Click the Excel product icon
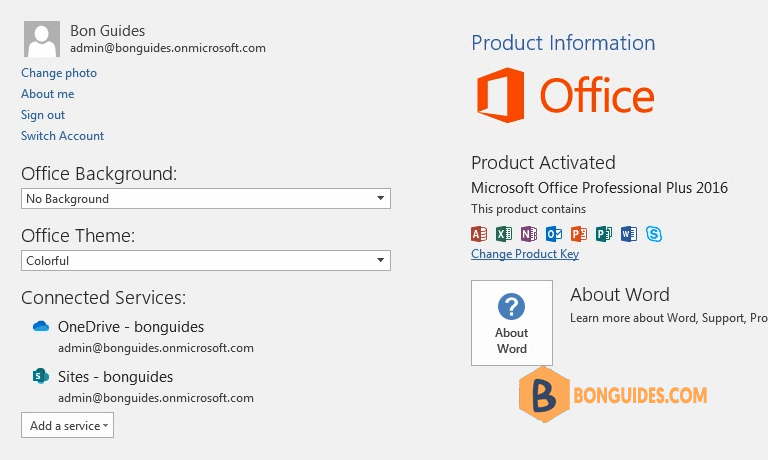This screenshot has height=460, width=768. point(504,234)
